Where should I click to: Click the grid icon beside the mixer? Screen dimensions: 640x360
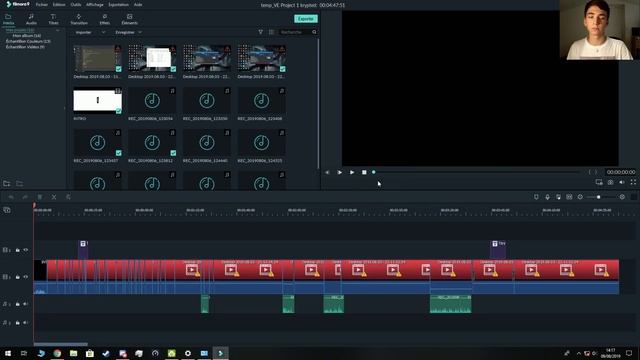click(569, 197)
